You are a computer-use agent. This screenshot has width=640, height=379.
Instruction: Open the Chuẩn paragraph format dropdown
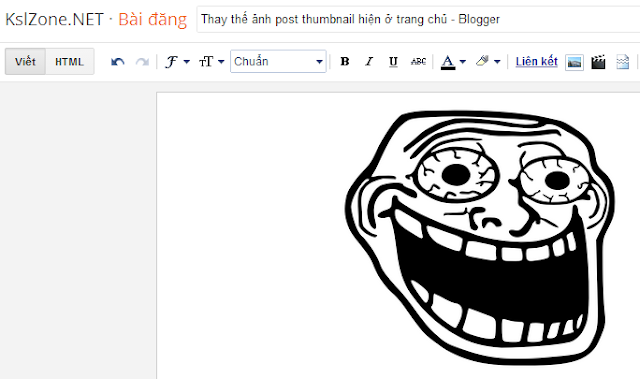point(278,62)
